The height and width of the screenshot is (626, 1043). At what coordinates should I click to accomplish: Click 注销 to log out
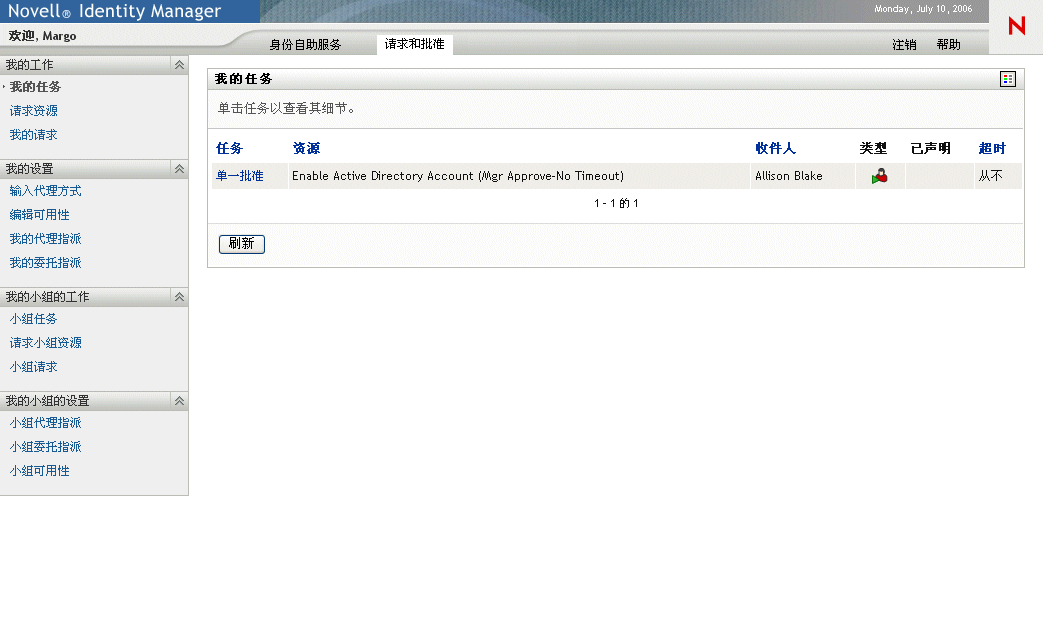[x=903, y=44]
